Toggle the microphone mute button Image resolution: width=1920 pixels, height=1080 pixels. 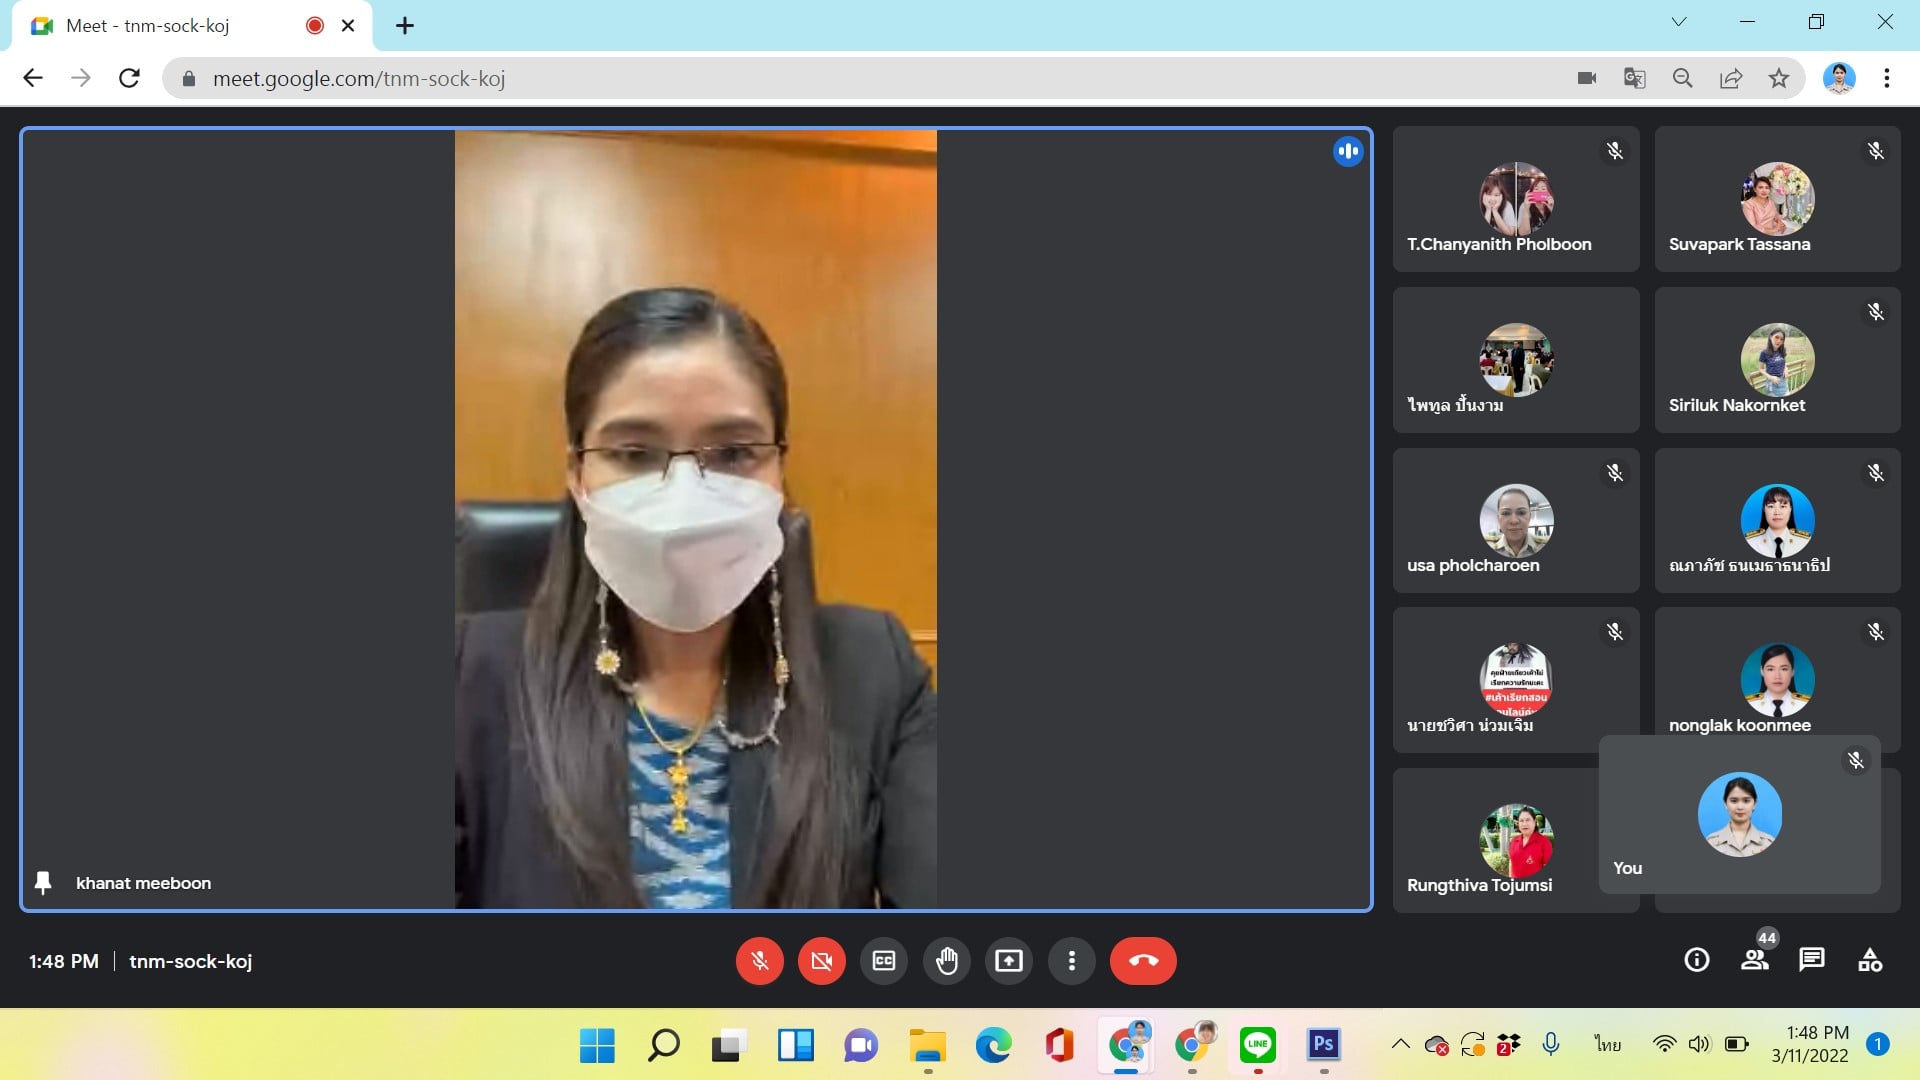[x=760, y=961]
